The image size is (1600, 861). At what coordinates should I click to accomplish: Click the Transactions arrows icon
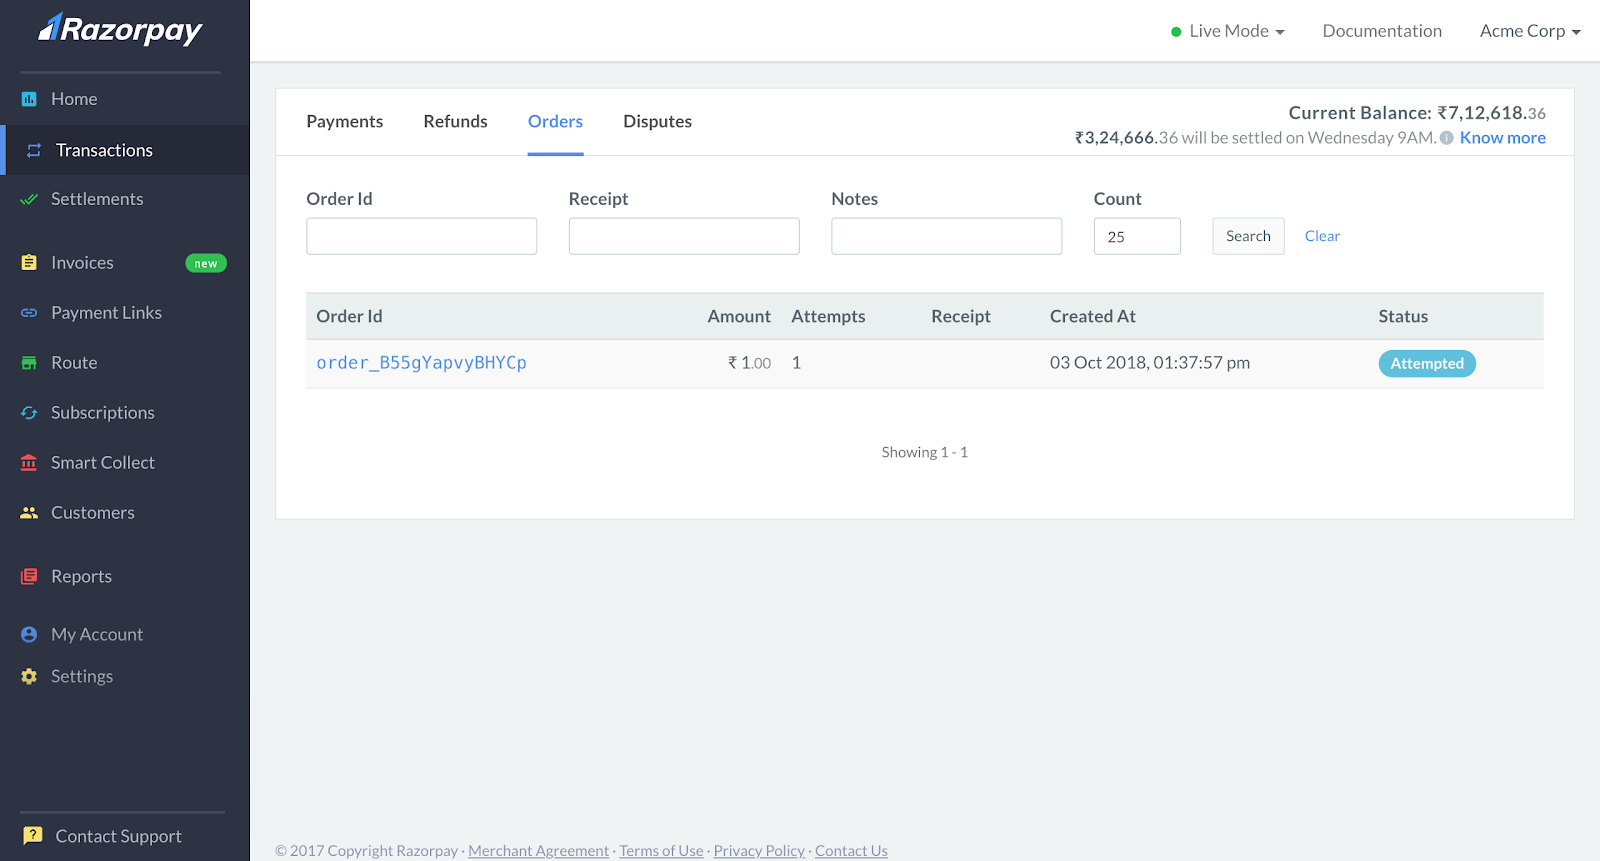[x=34, y=150]
